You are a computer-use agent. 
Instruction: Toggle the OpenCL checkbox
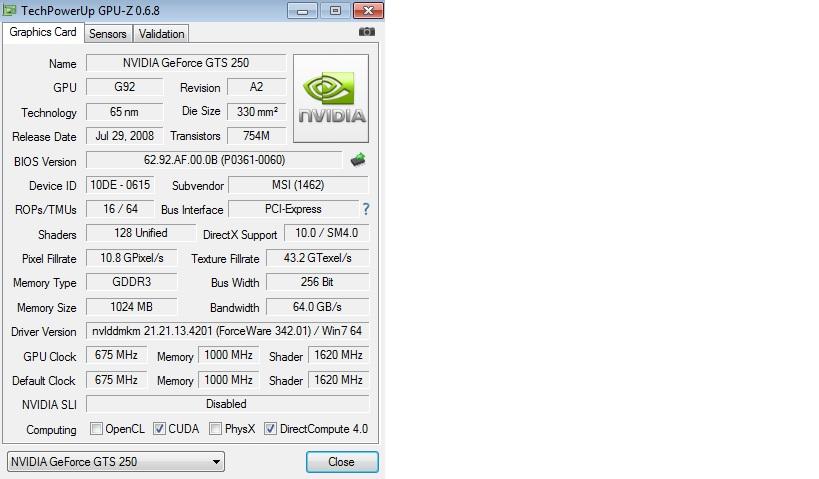[96, 429]
